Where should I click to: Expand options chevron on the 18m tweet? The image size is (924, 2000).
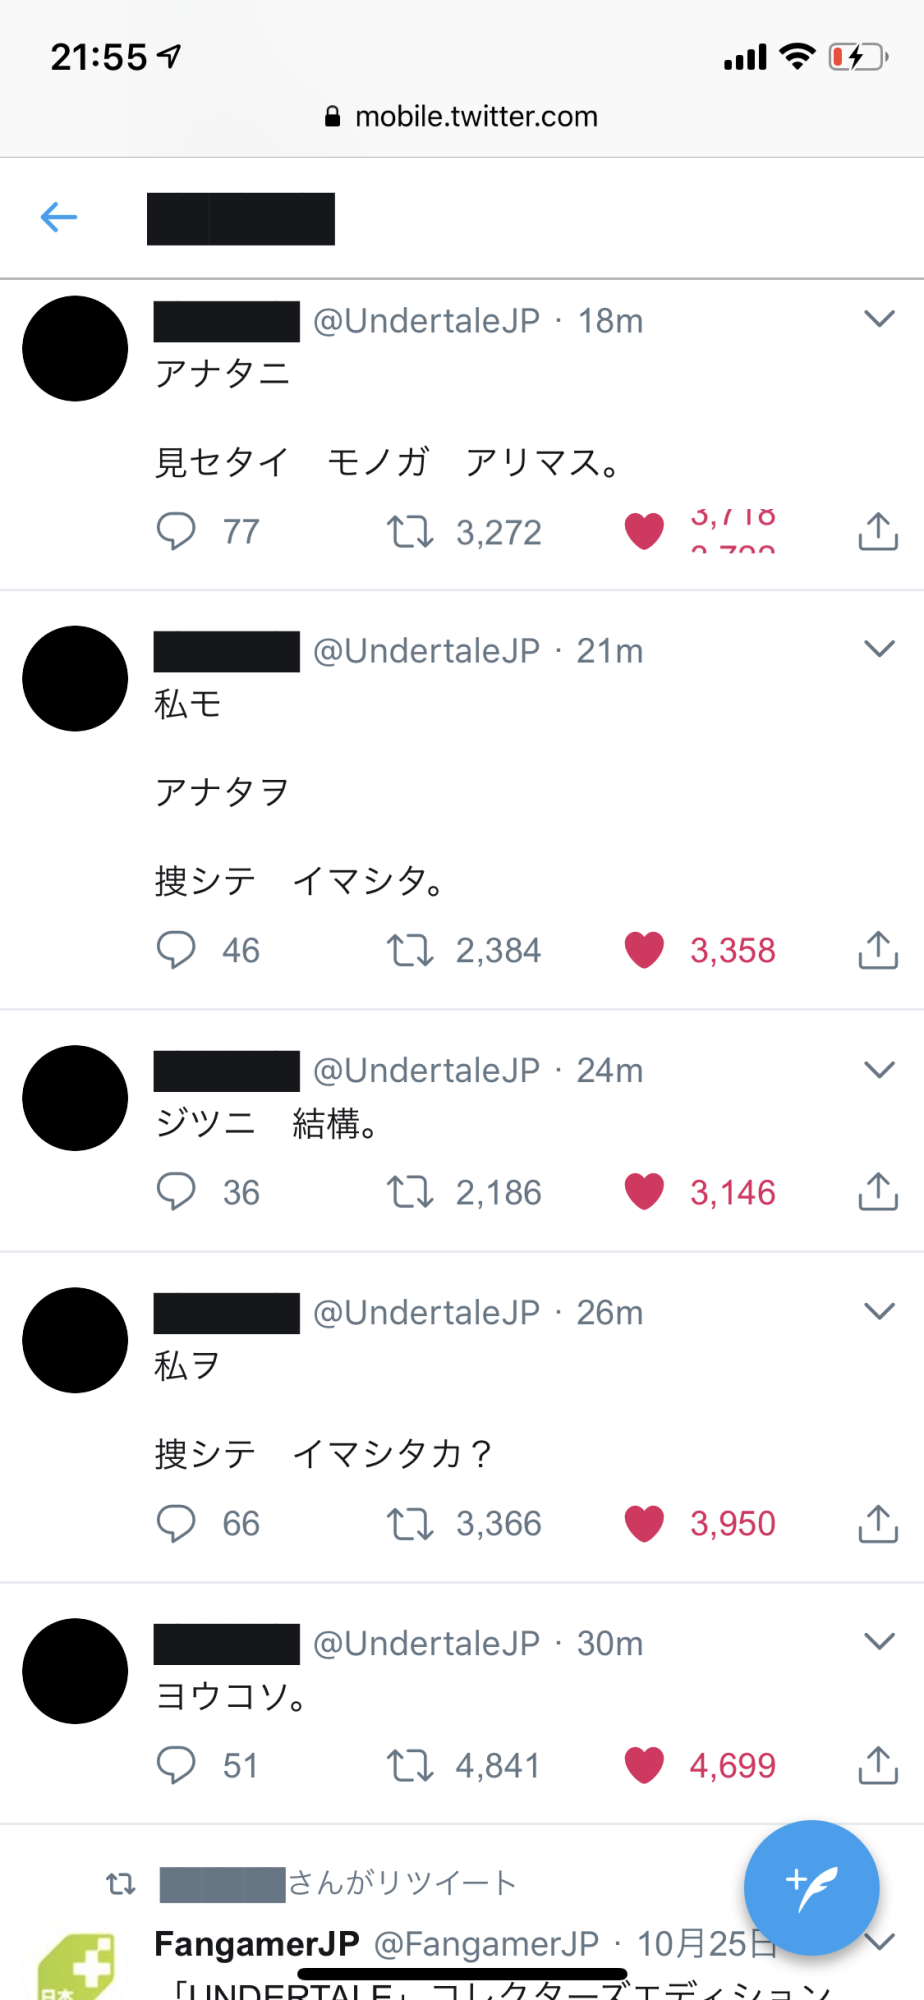pyautogui.click(x=879, y=319)
